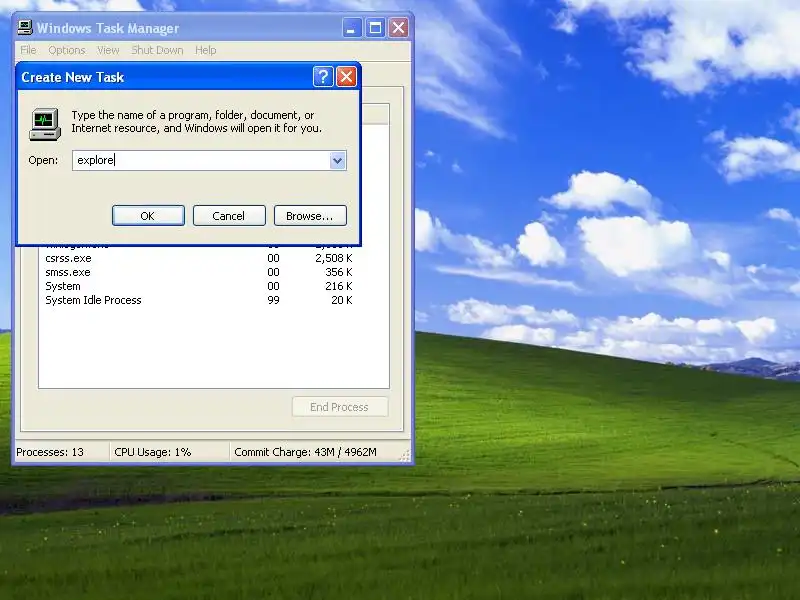Click the Task Manager title bar icon
The width and height of the screenshot is (800, 600).
tap(24, 28)
